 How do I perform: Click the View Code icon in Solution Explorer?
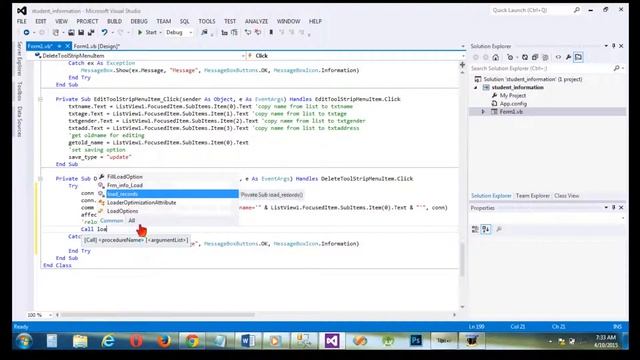coord(558,57)
